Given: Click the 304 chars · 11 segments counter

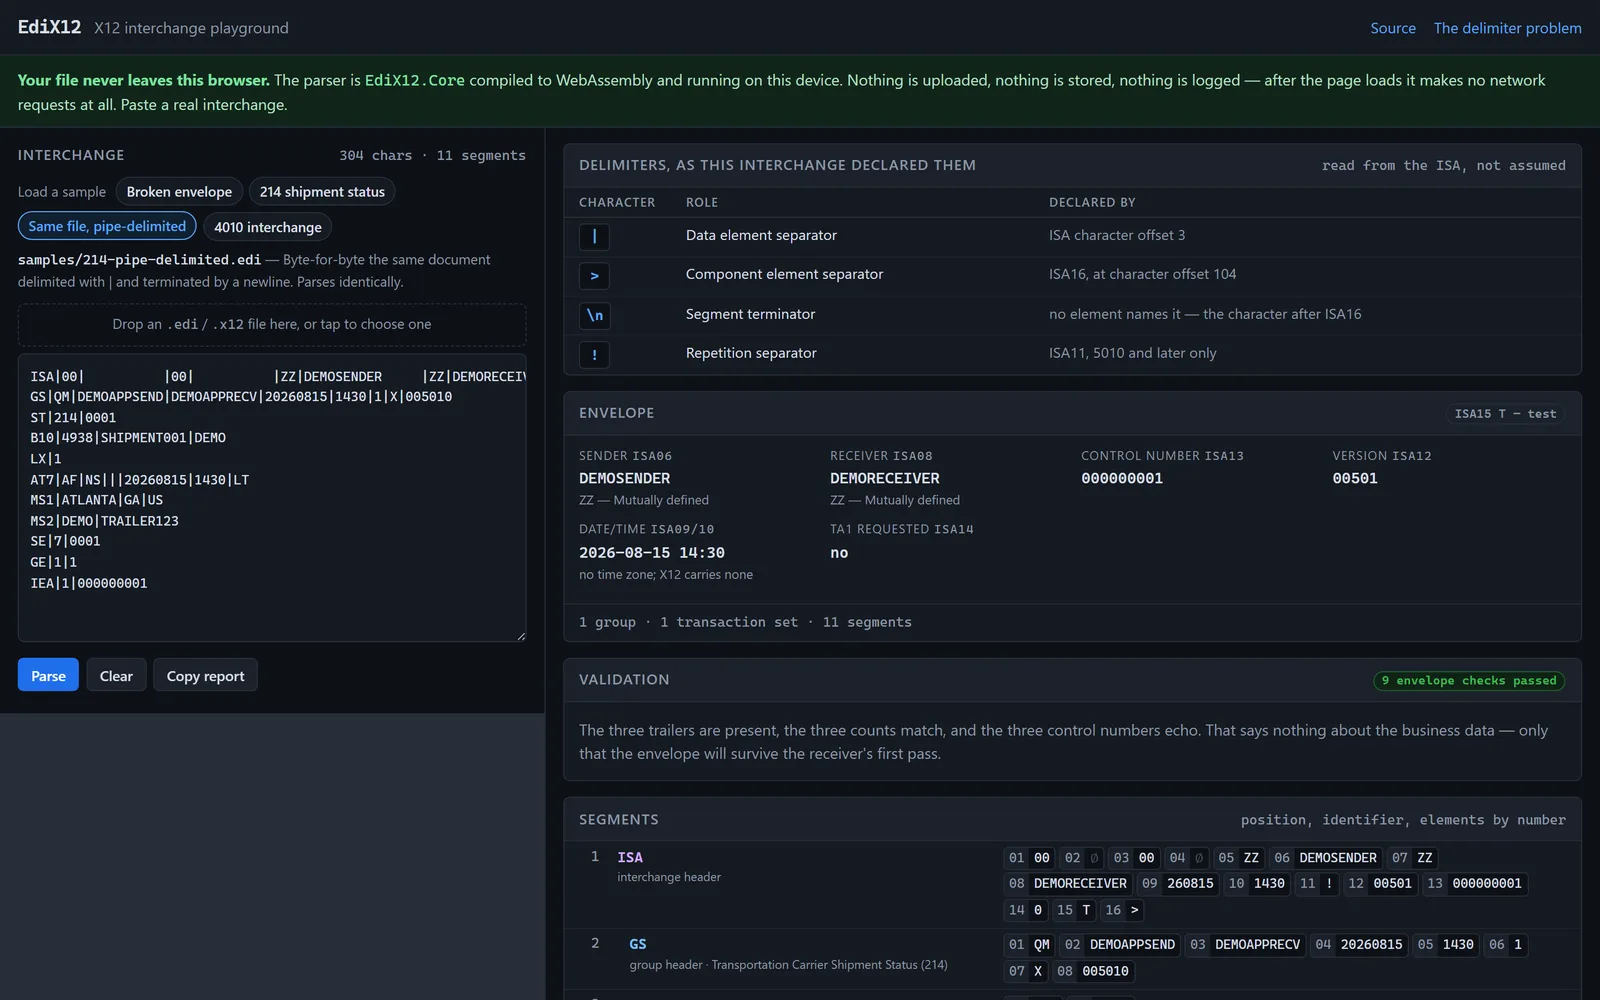Looking at the screenshot, I should (x=432, y=155).
